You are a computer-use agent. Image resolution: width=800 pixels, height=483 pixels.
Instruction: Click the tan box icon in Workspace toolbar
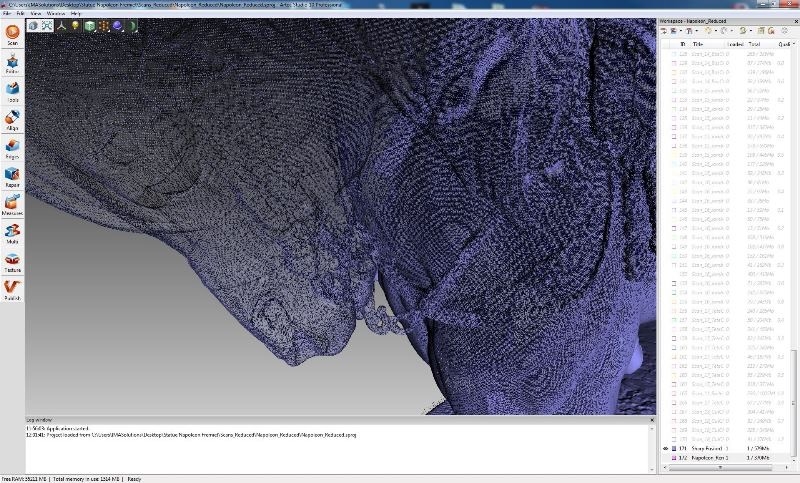click(761, 31)
